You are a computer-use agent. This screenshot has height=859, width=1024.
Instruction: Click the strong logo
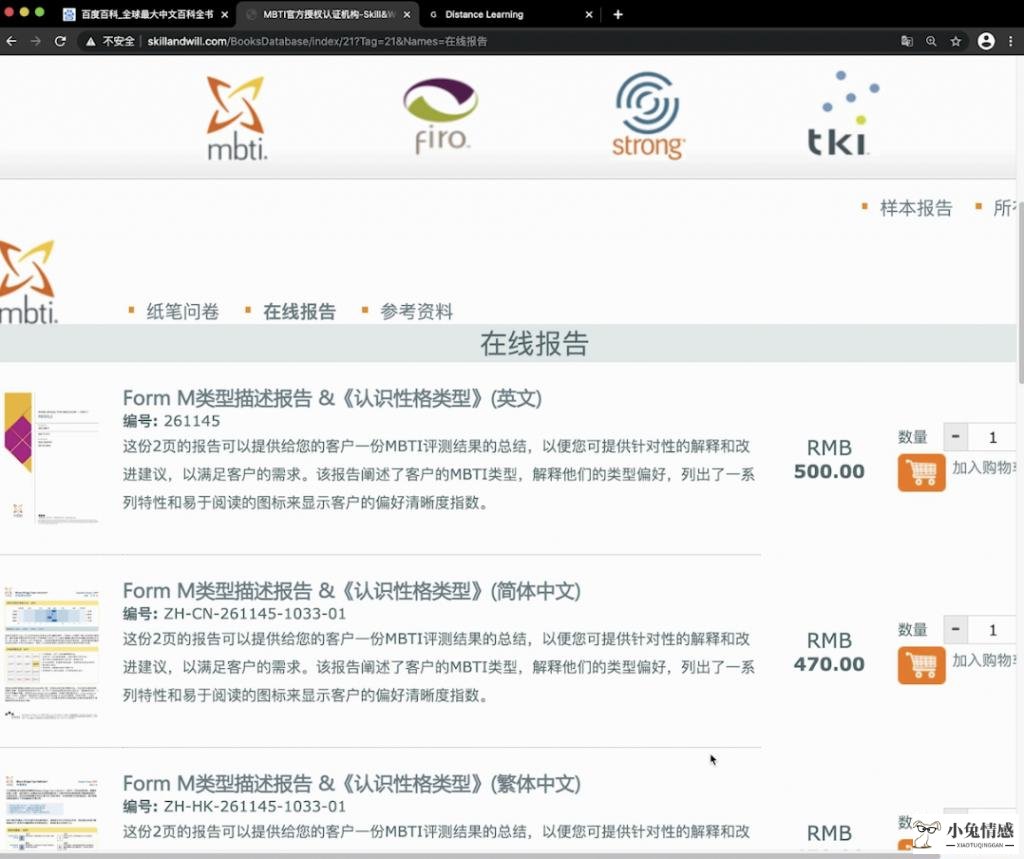point(648,116)
